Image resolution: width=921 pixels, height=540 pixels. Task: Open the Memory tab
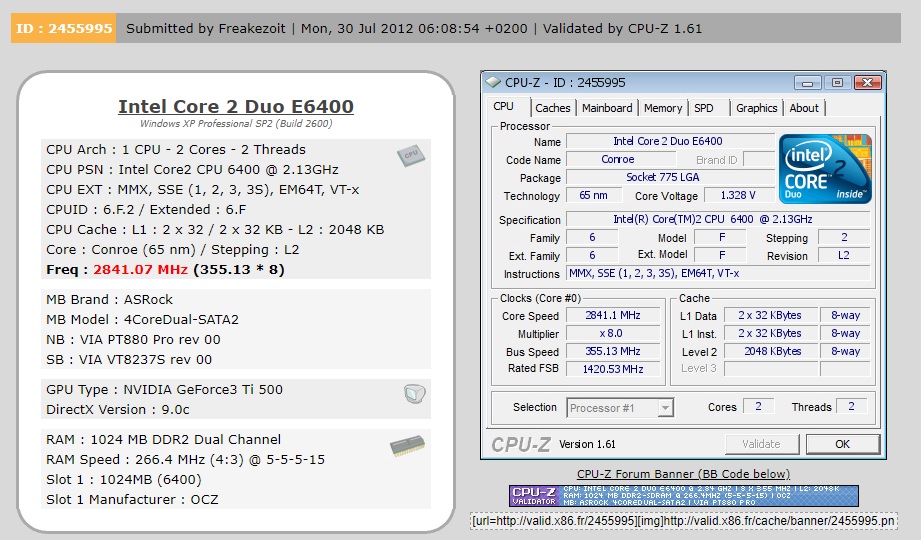coord(663,108)
